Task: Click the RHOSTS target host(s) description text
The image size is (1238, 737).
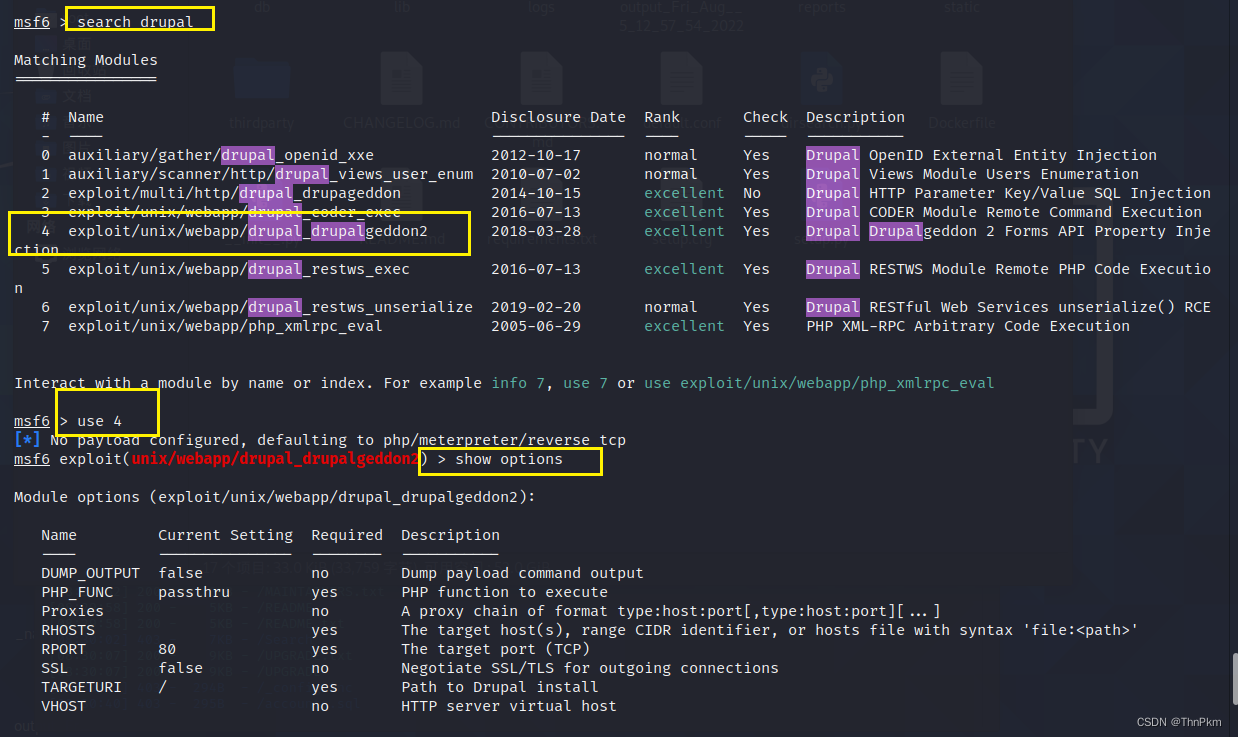Action: (x=770, y=630)
